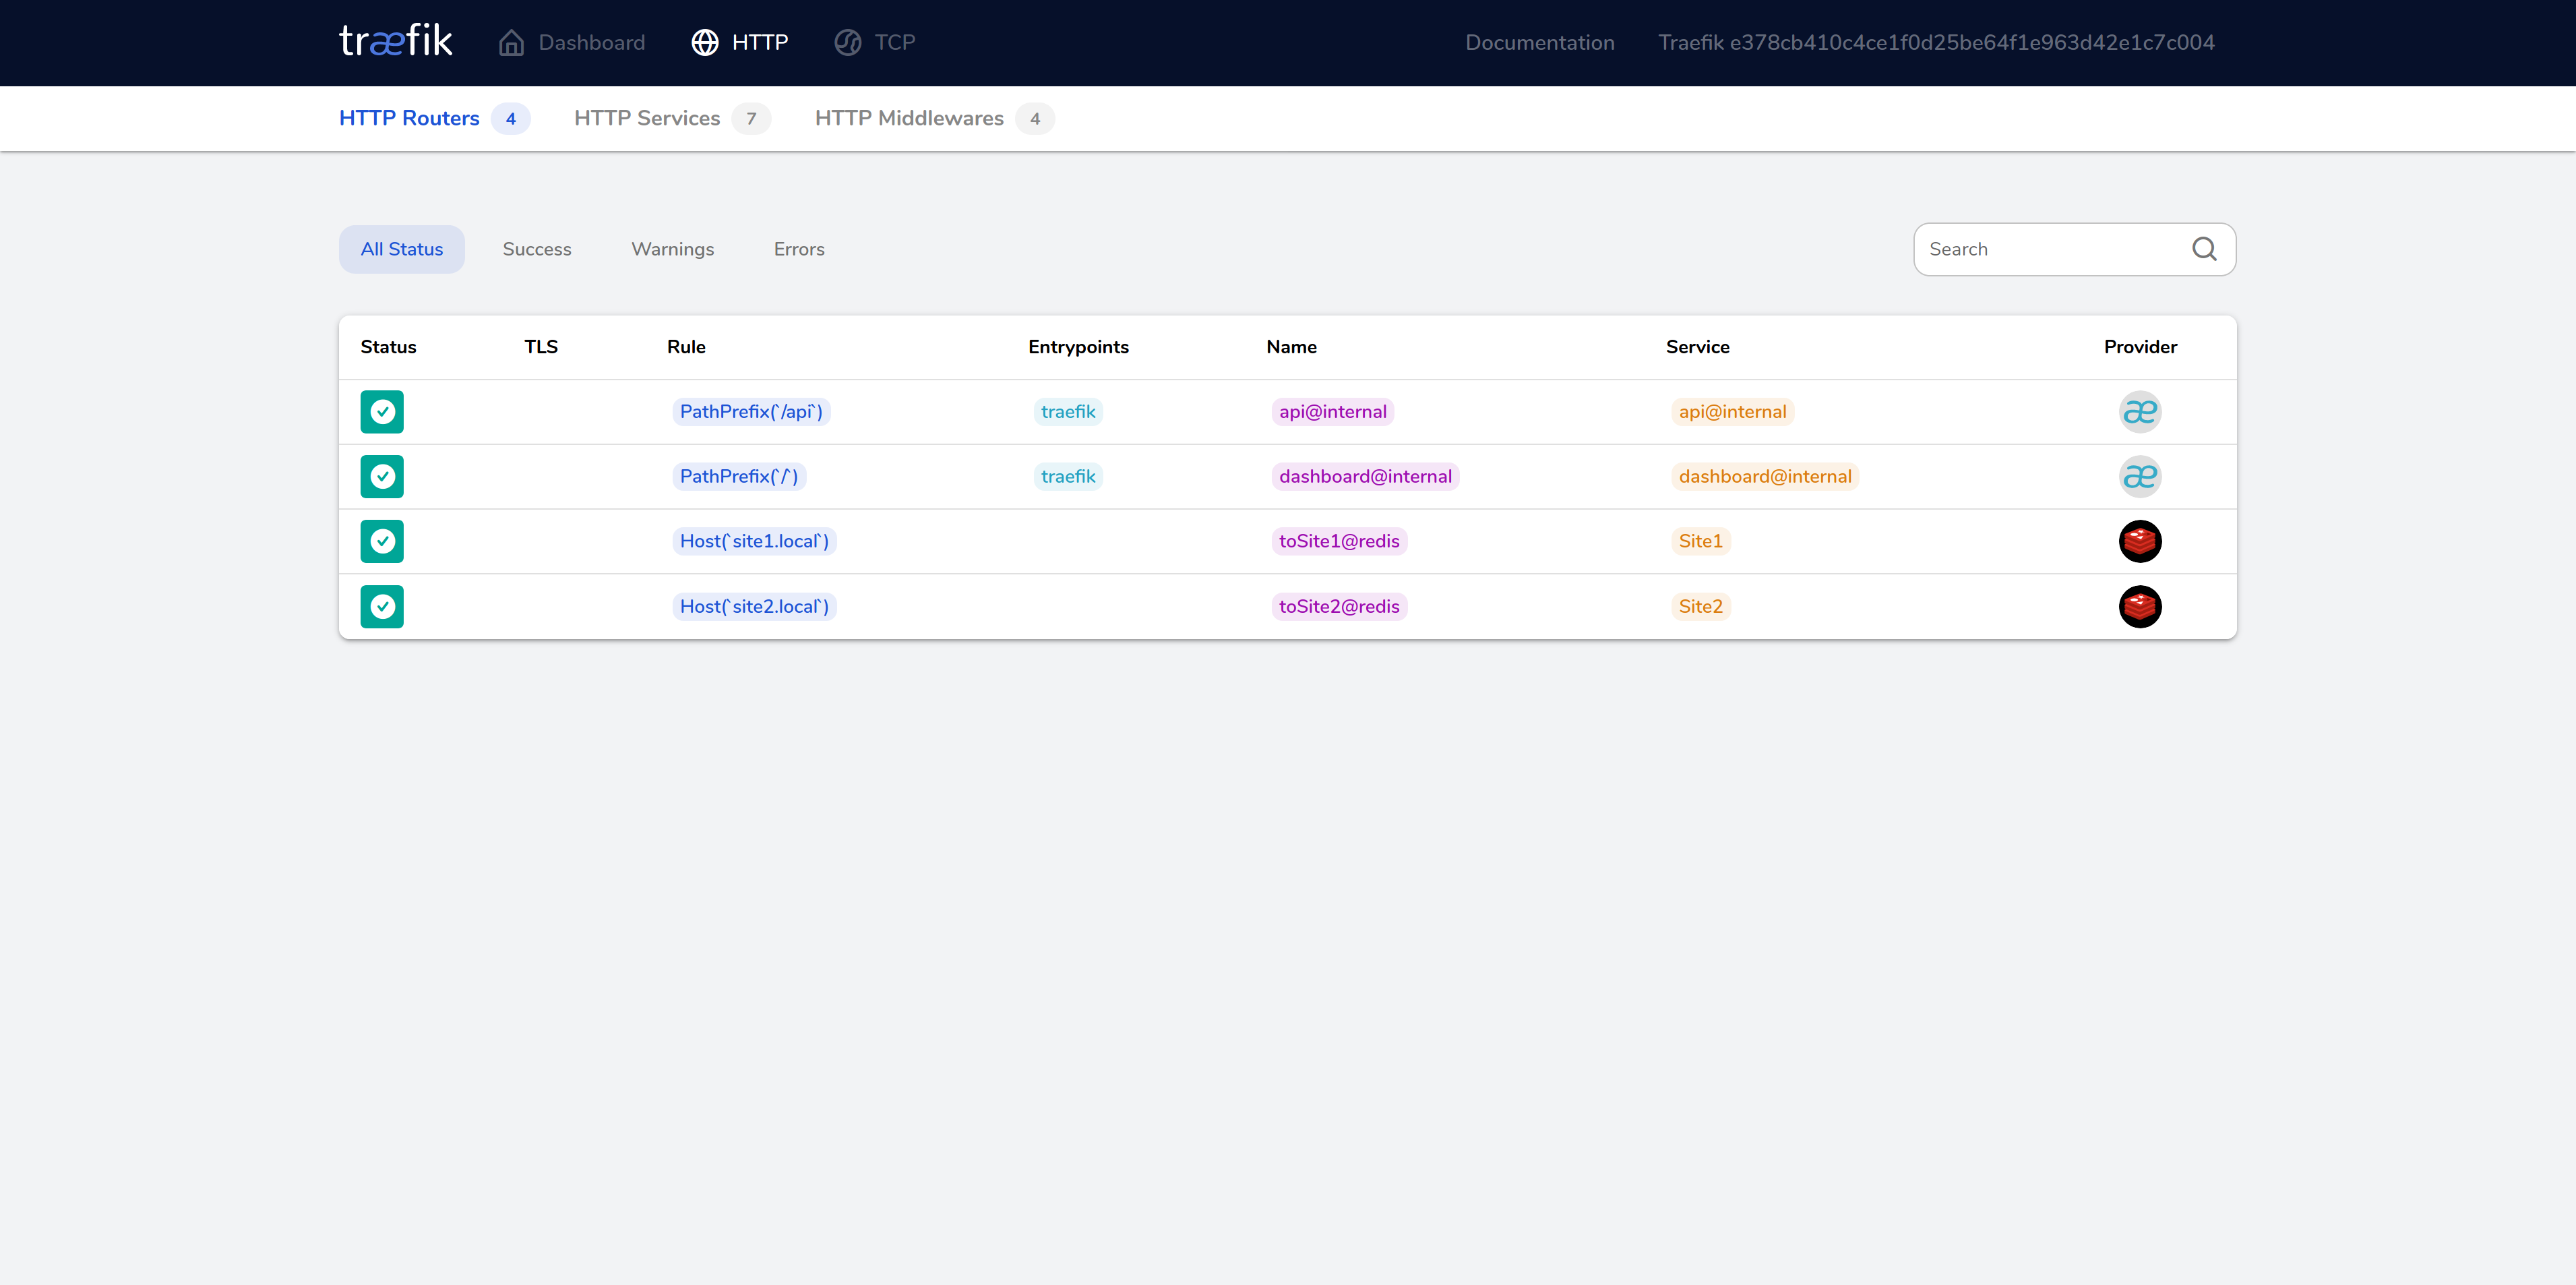Switch to HTTP Services tab
This screenshot has width=2576, height=1285.
(x=647, y=118)
